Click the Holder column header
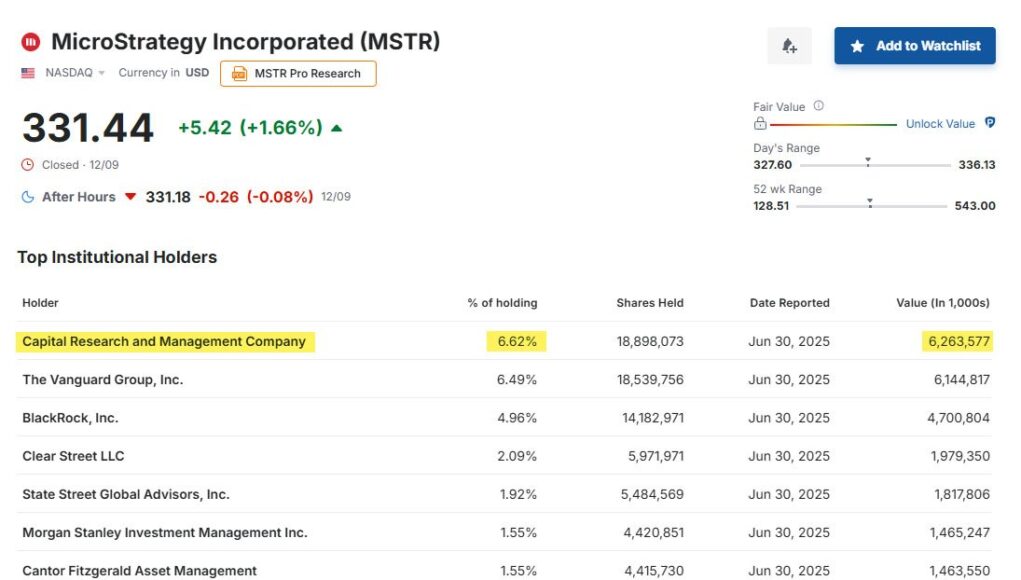Image resolution: width=1021 pixels, height=580 pixels. point(40,303)
